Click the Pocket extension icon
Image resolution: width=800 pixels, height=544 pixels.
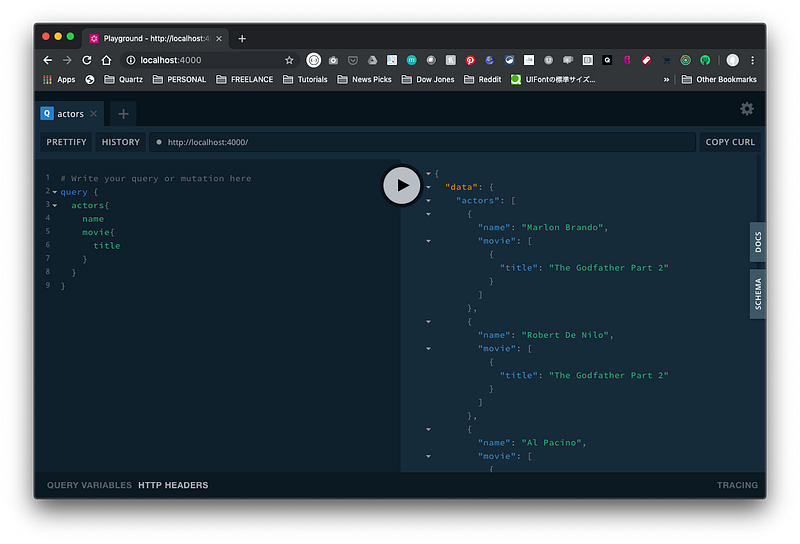click(x=353, y=60)
